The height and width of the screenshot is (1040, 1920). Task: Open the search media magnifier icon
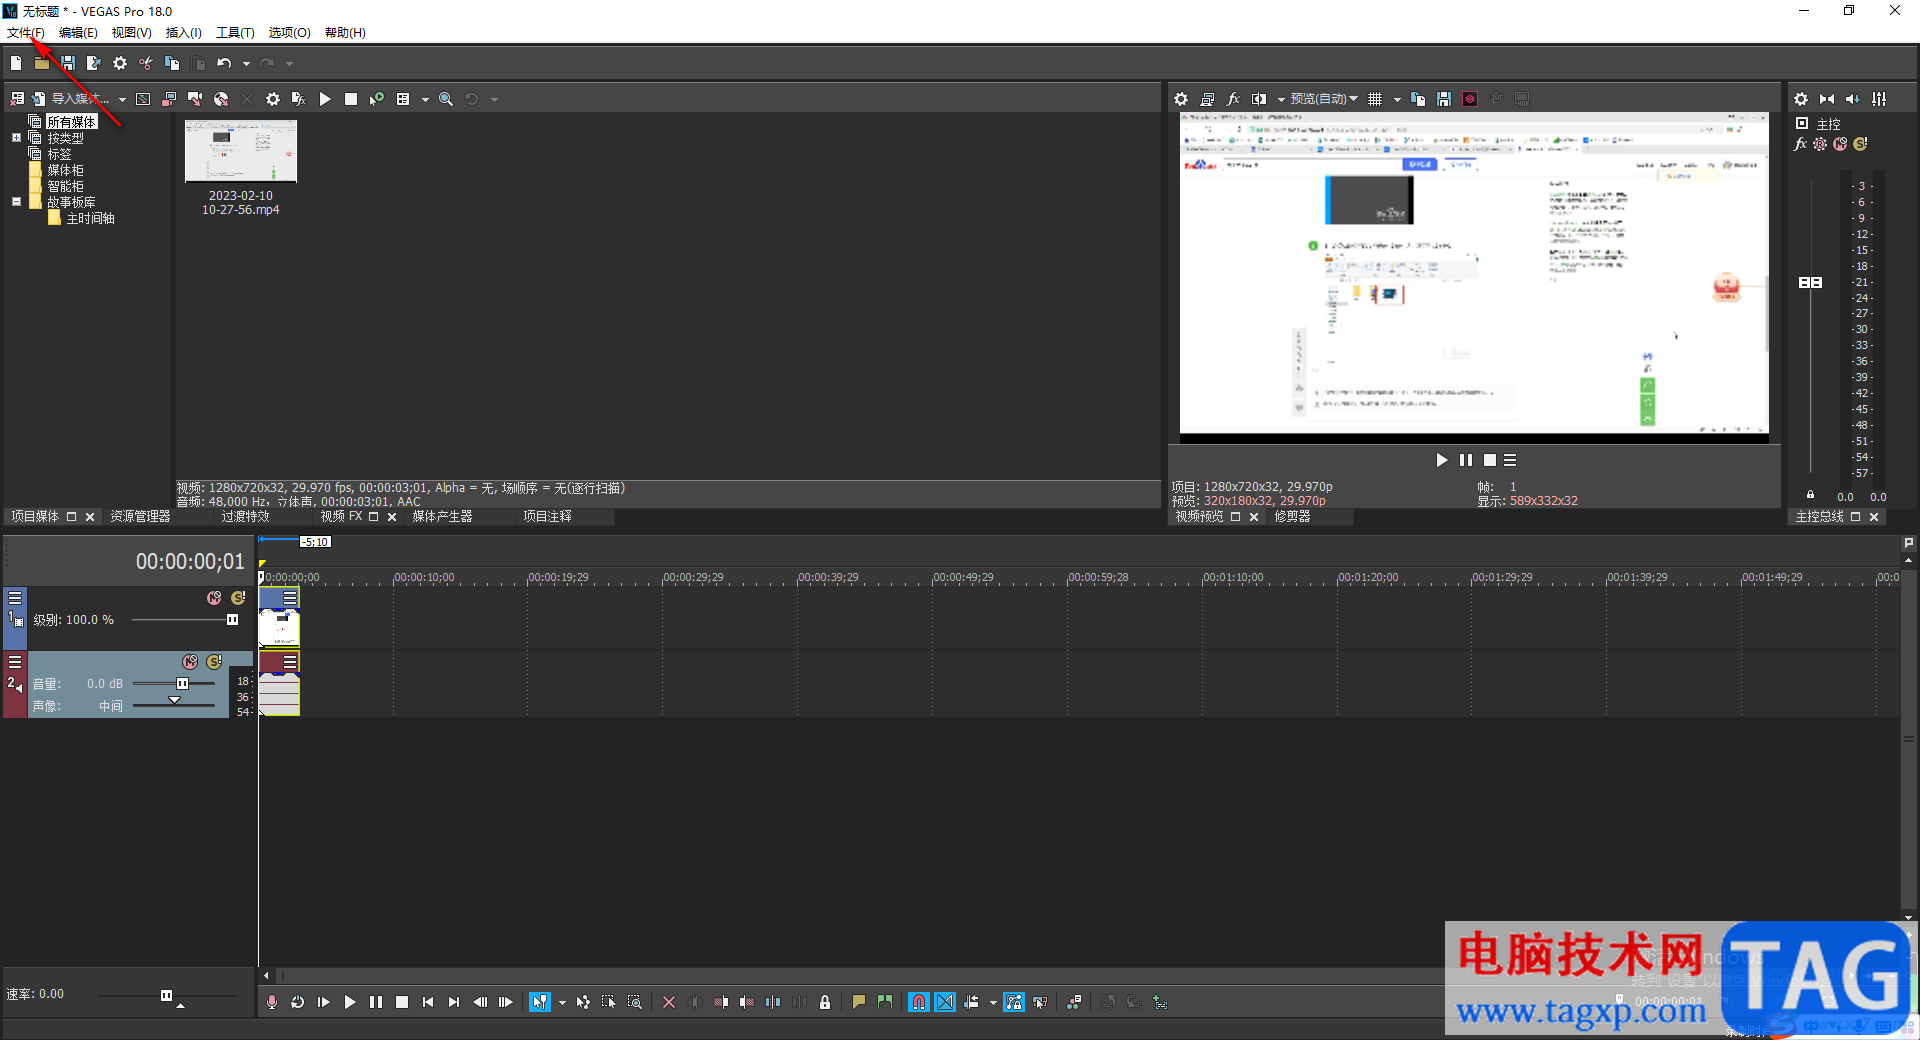point(446,99)
